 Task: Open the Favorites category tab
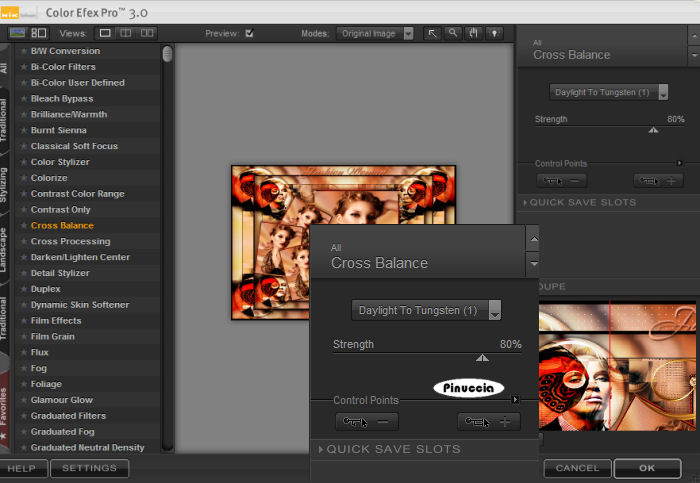[x=4, y=413]
